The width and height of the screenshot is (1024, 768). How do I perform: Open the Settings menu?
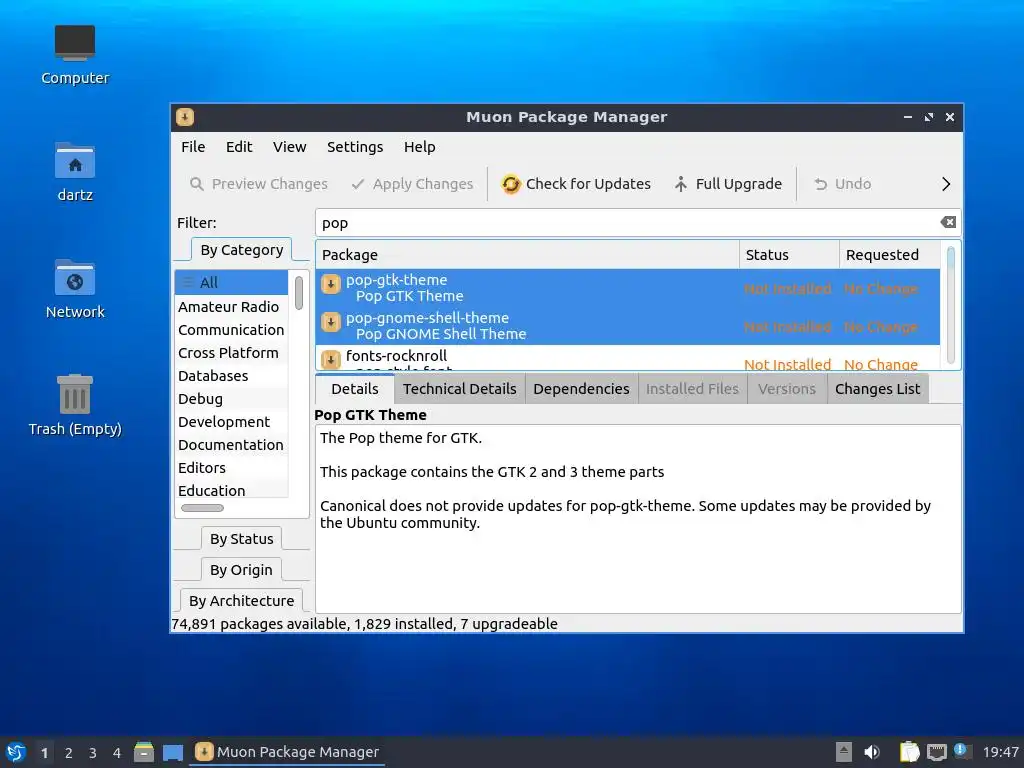pyautogui.click(x=355, y=147)
